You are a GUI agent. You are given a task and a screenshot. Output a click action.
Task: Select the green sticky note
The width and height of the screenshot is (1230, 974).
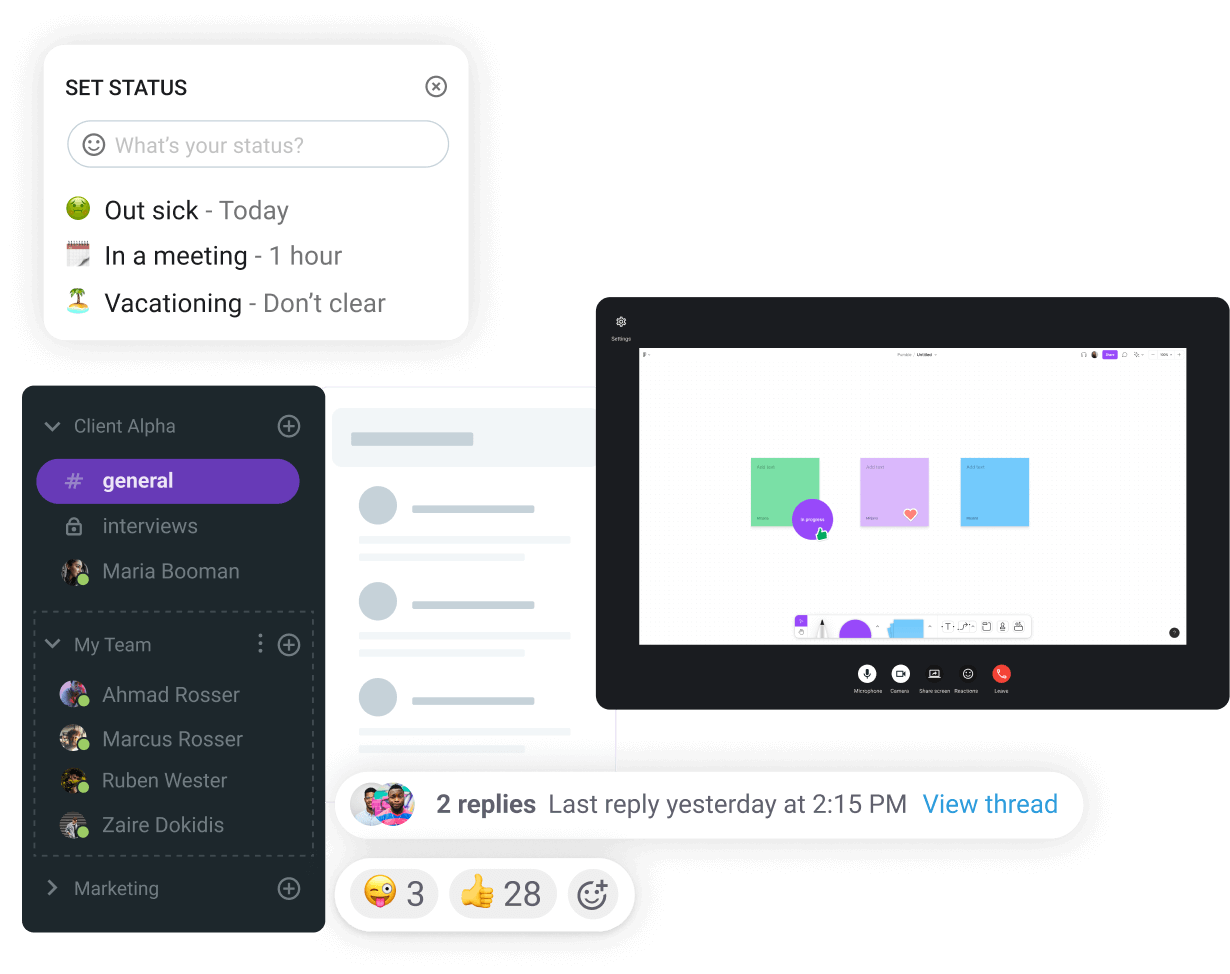(x=785, y=492)
